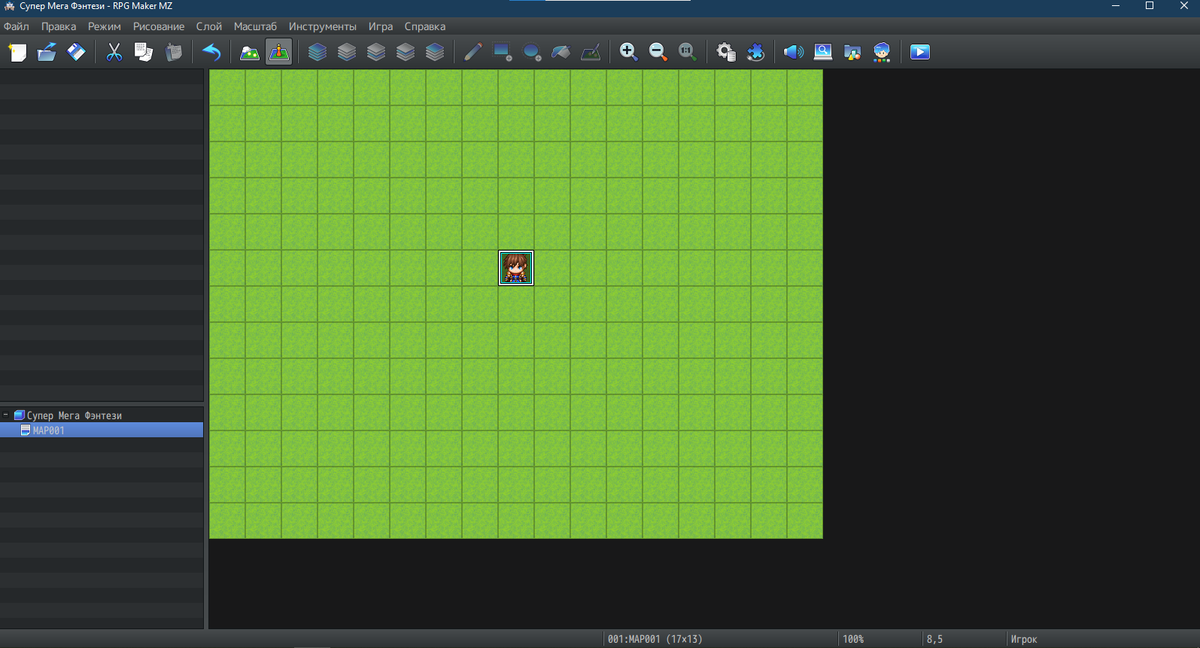Select the Shadow Pen tool
The image size is (1200, 648).
pyautogui.click(x=590, y=52)
